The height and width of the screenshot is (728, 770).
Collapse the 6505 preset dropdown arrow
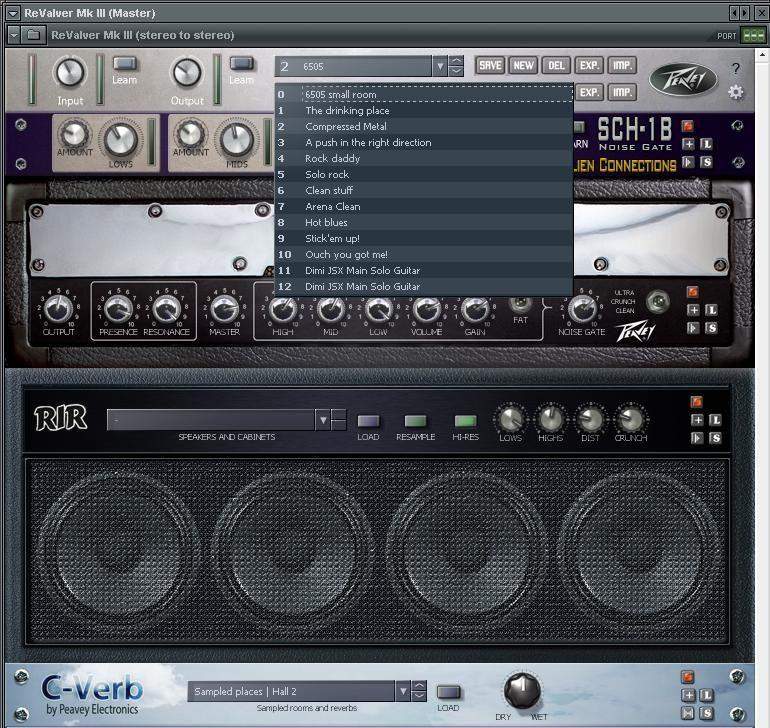(440, 66)
